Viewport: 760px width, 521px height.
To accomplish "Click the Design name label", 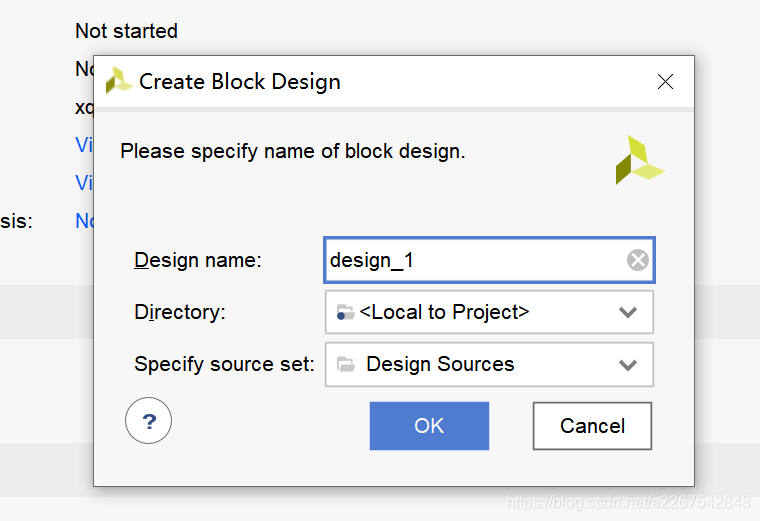I will point(197,260).
